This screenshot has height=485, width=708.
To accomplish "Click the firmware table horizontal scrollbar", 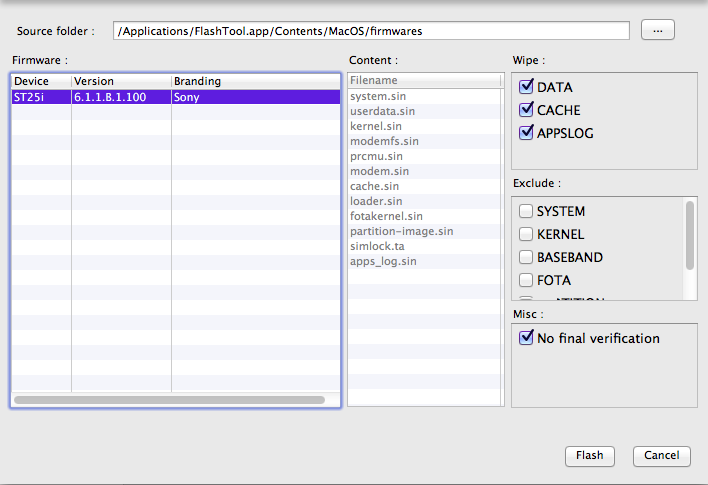I will [170, 400].
